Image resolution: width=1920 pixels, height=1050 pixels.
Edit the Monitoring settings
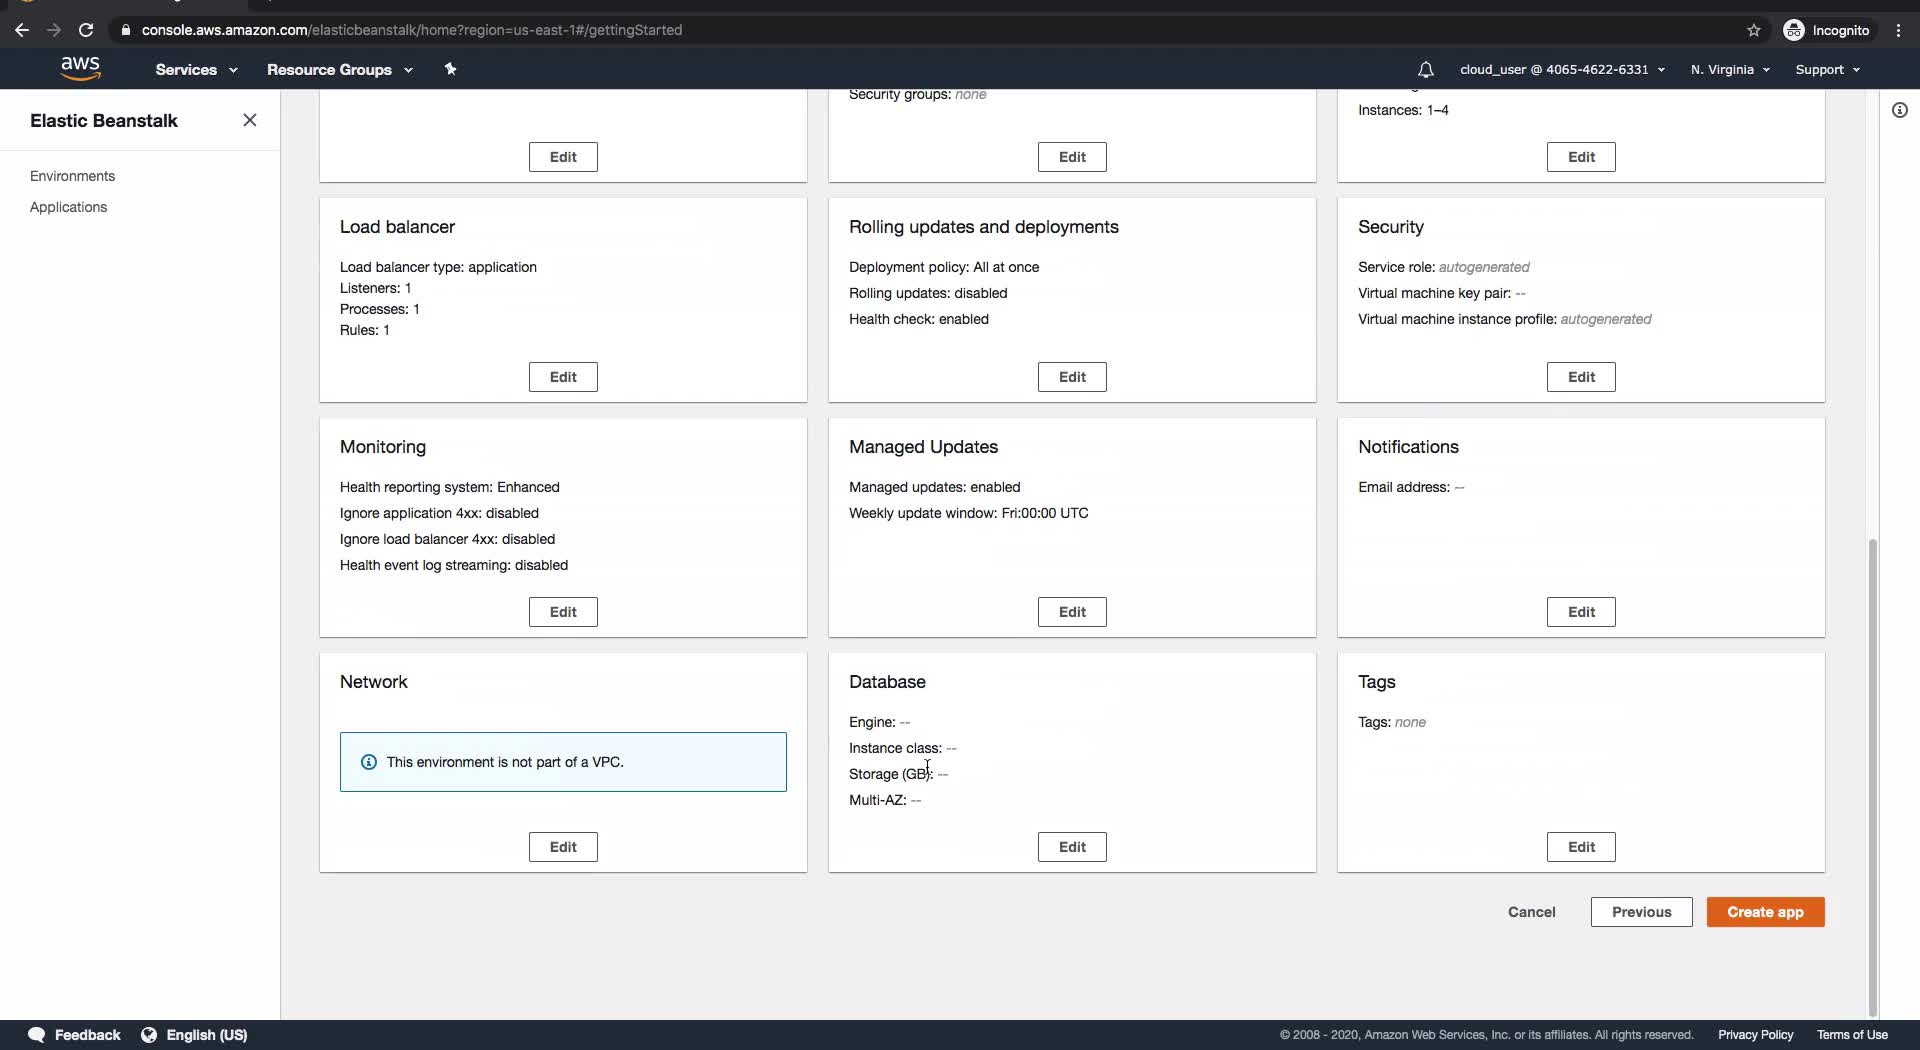click(x=563, y=612)
